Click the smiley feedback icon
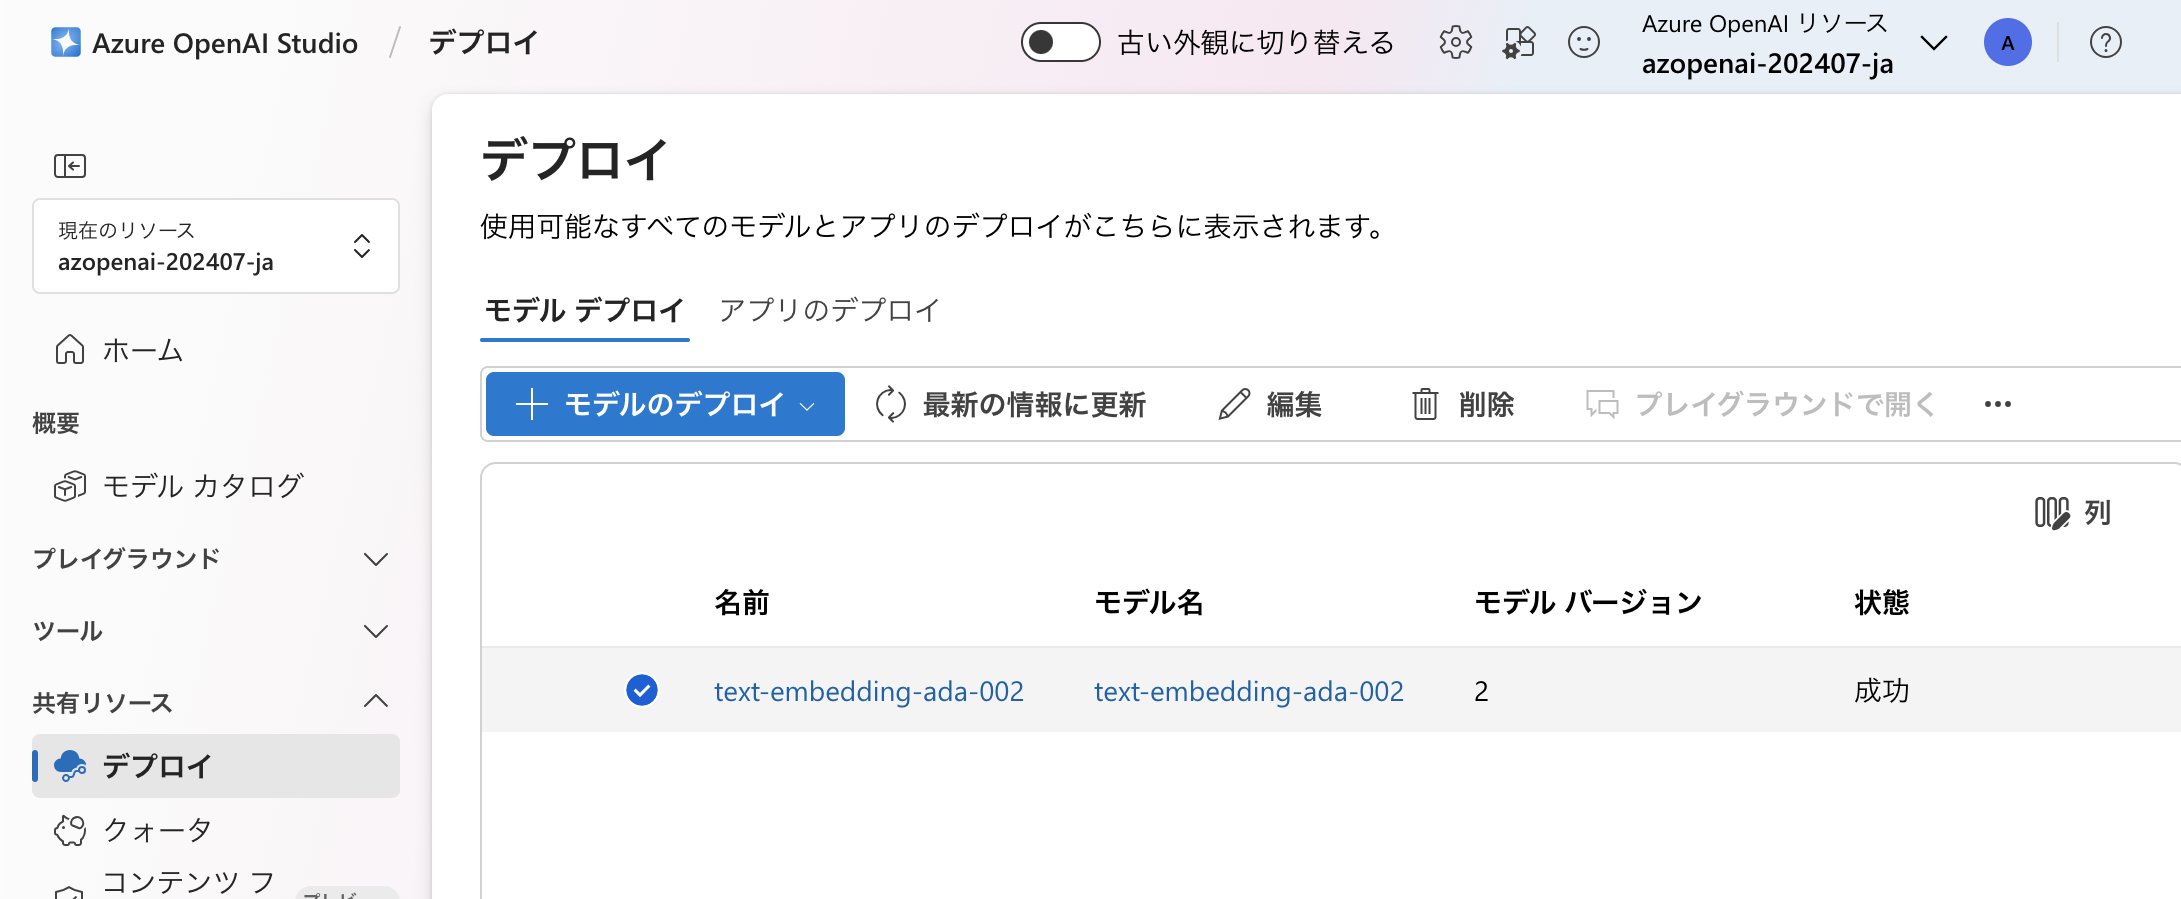The height and width of the screenshot is (899, 2181). point(1584,42)
